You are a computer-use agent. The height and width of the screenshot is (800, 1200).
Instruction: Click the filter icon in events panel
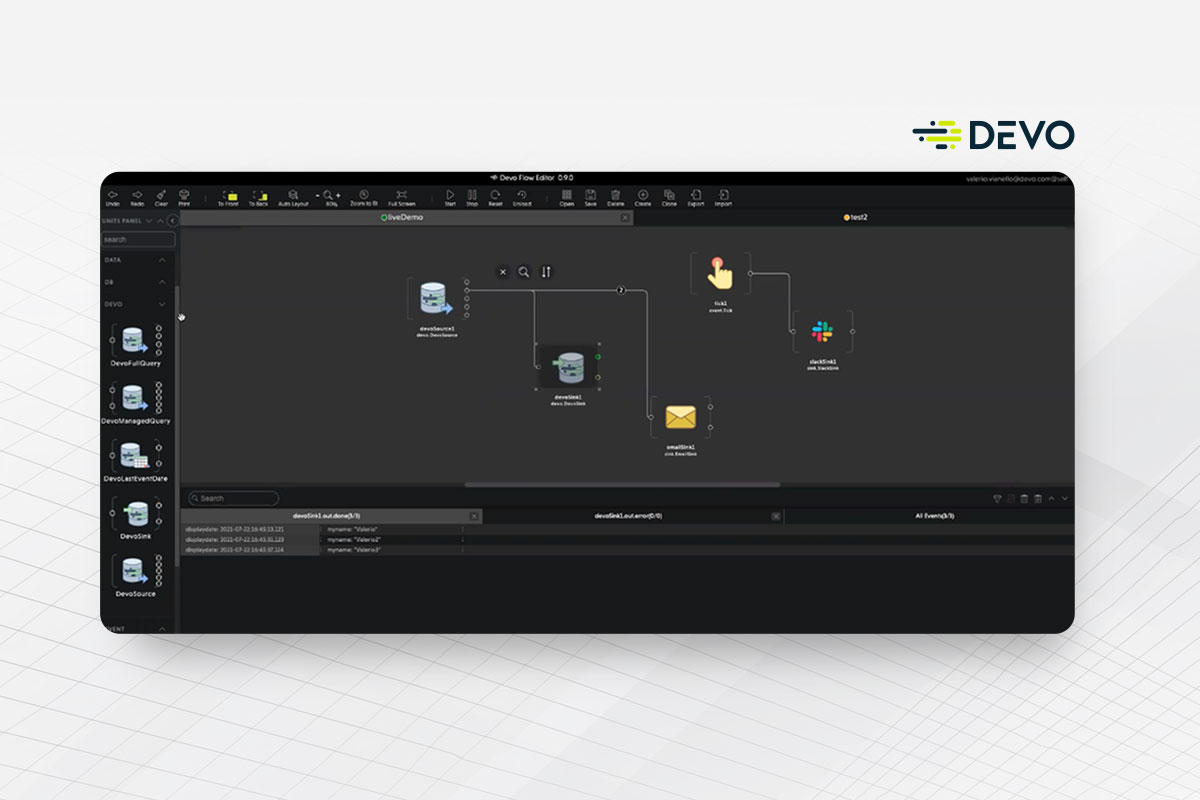click(x=997, y=498)
